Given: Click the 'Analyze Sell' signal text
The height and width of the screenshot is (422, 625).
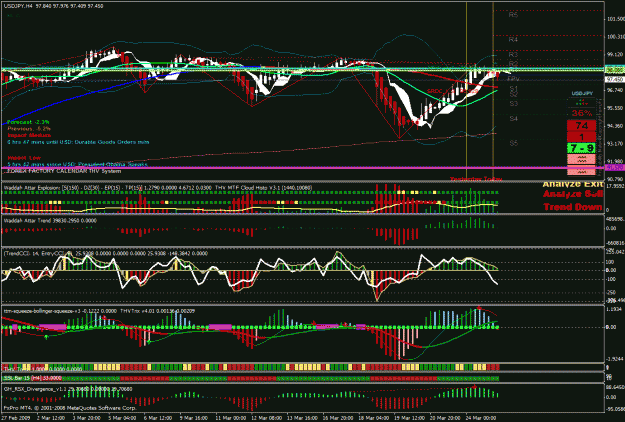Looking at the screenshot, I should [573, 194].
